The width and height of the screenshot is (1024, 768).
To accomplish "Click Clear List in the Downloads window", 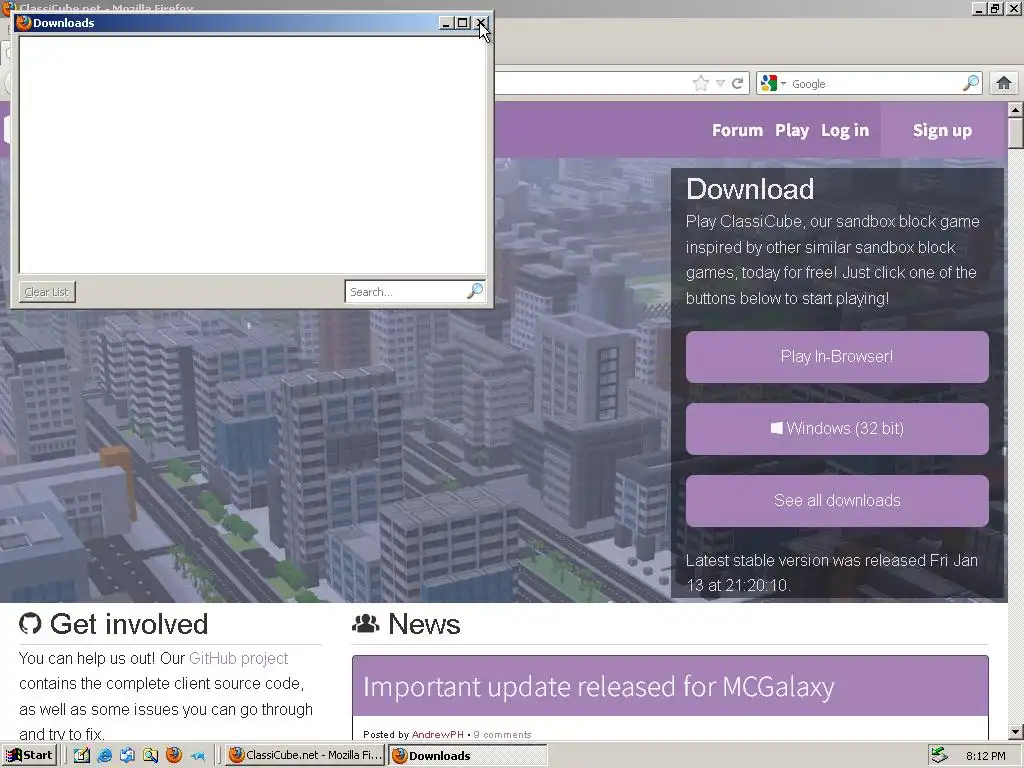I will 47,292.
